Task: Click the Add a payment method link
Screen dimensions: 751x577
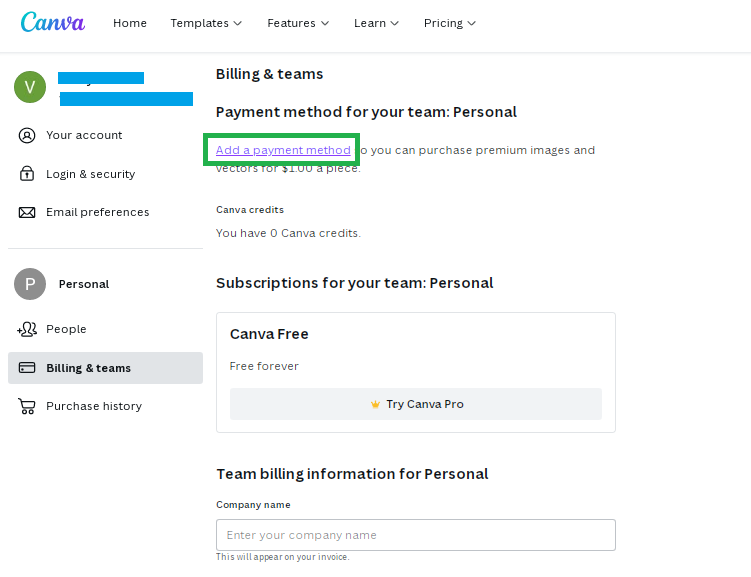Action: 283,150
